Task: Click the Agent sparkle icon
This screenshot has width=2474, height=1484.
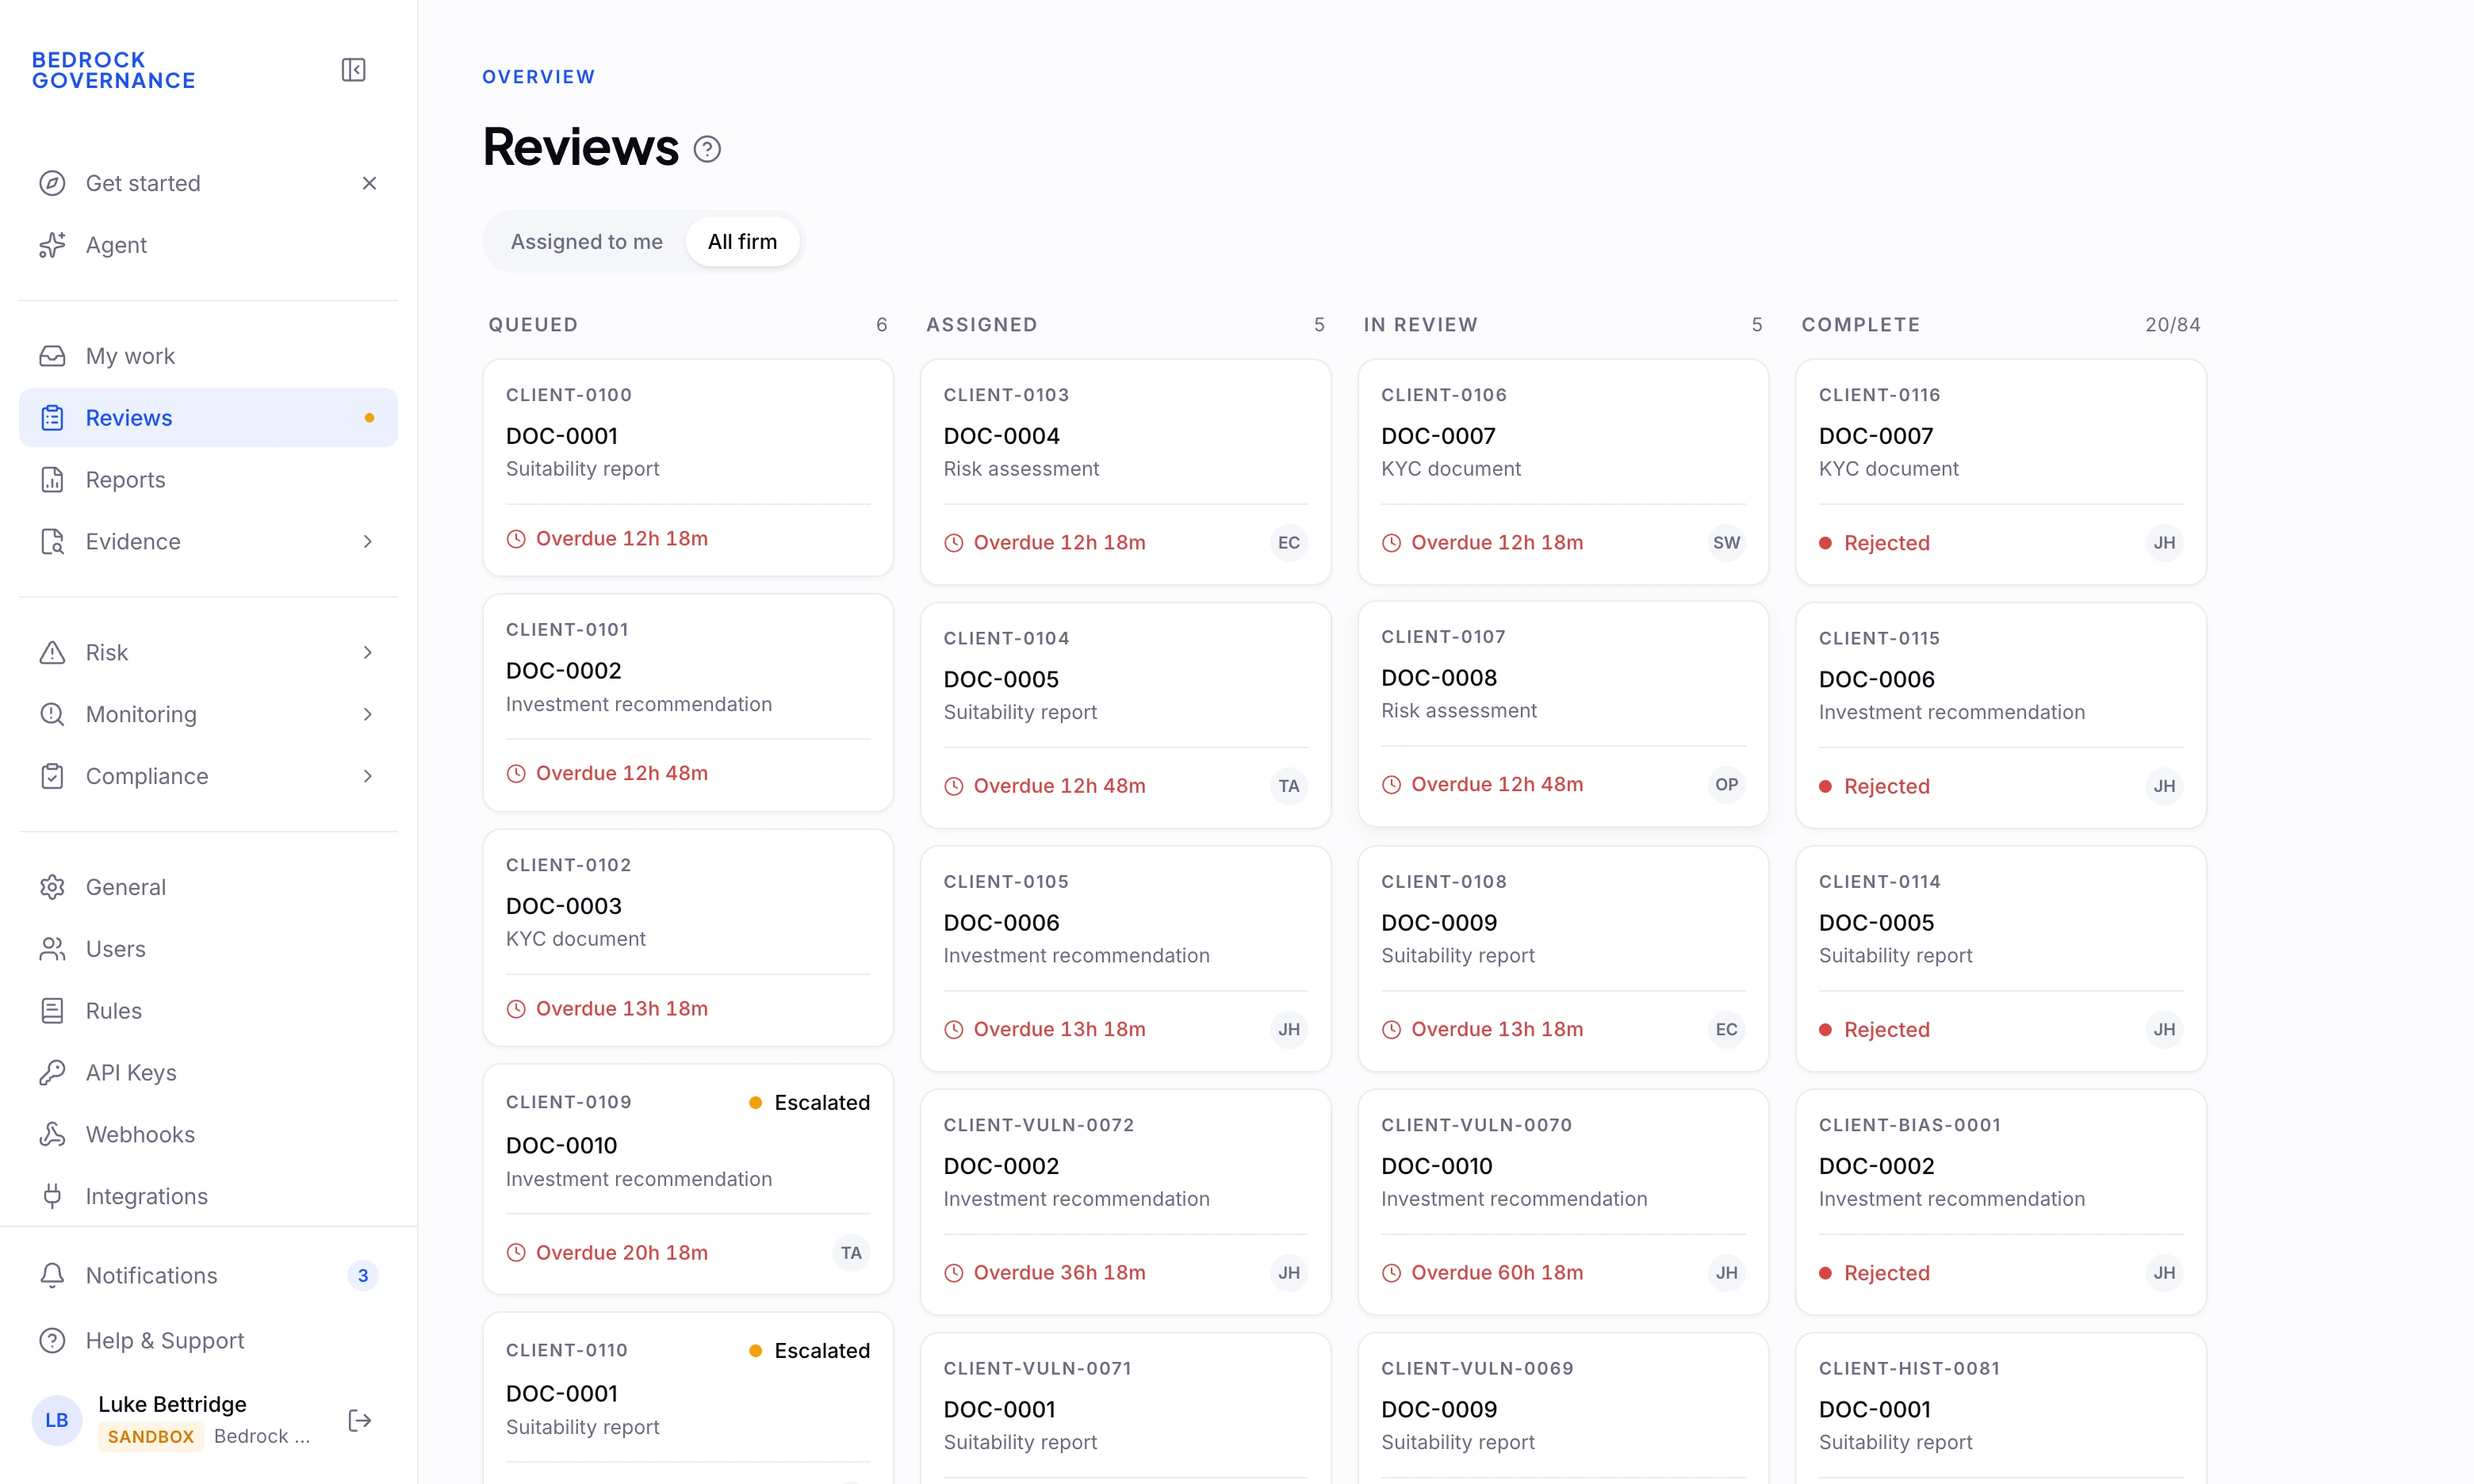Action: pos(52,245)
